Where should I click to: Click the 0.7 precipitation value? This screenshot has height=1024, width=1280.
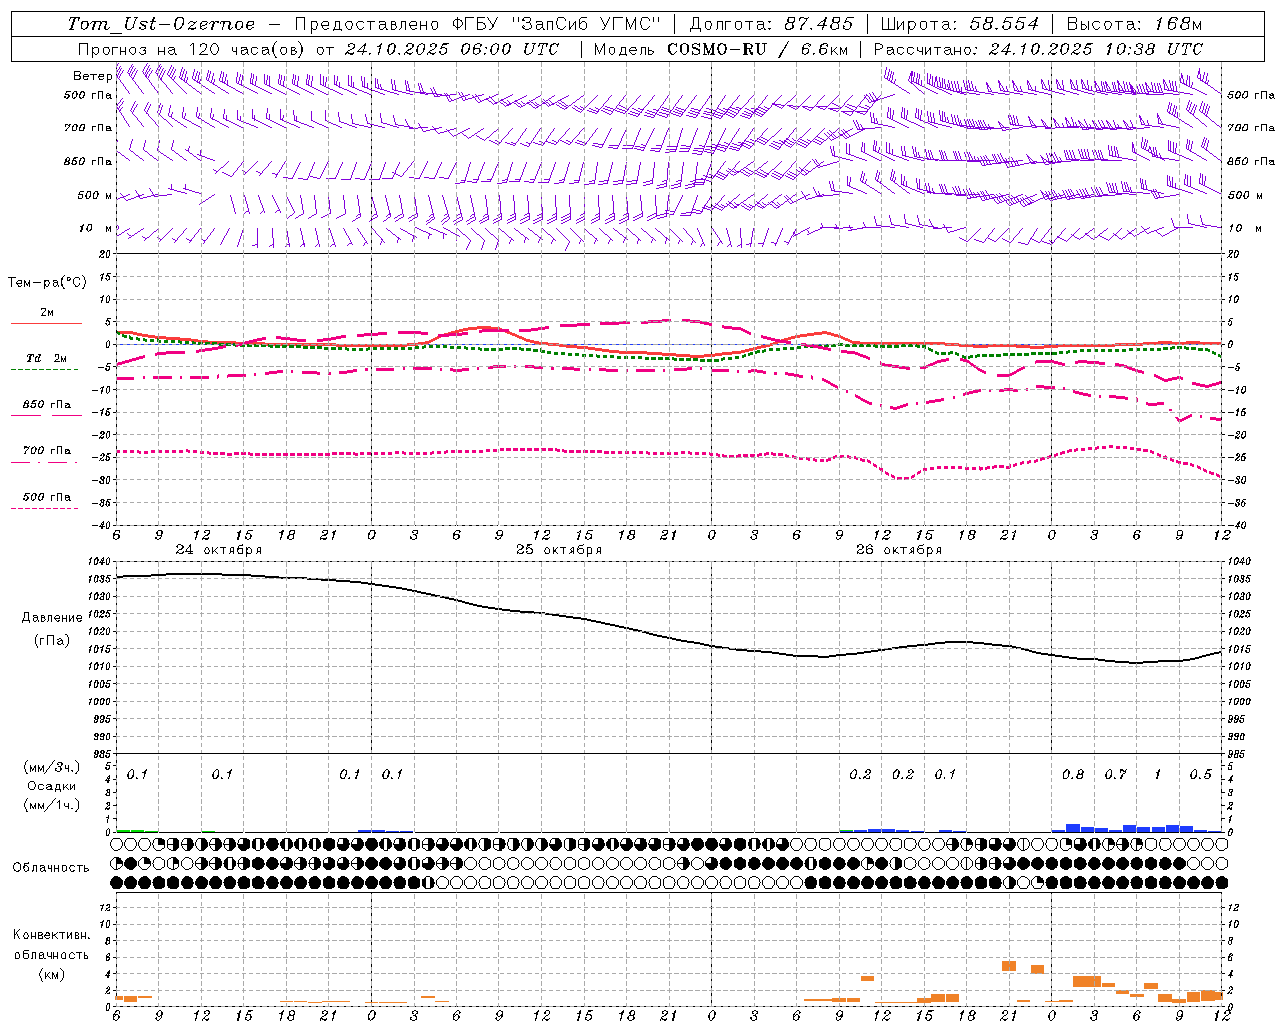(x=1115, y=775)
